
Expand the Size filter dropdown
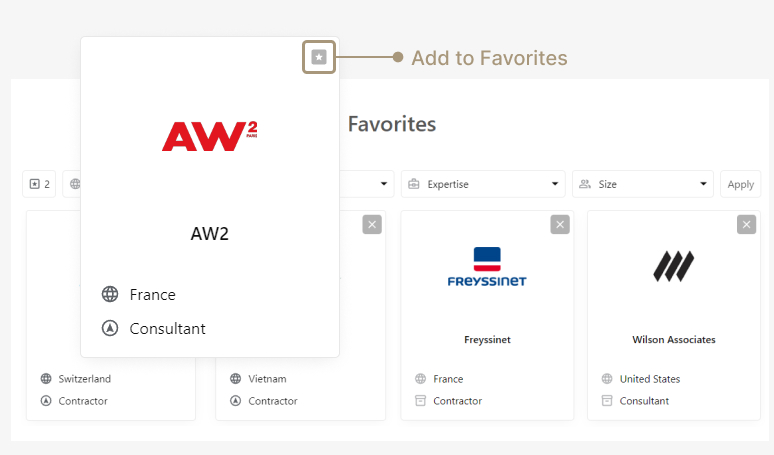643,184
